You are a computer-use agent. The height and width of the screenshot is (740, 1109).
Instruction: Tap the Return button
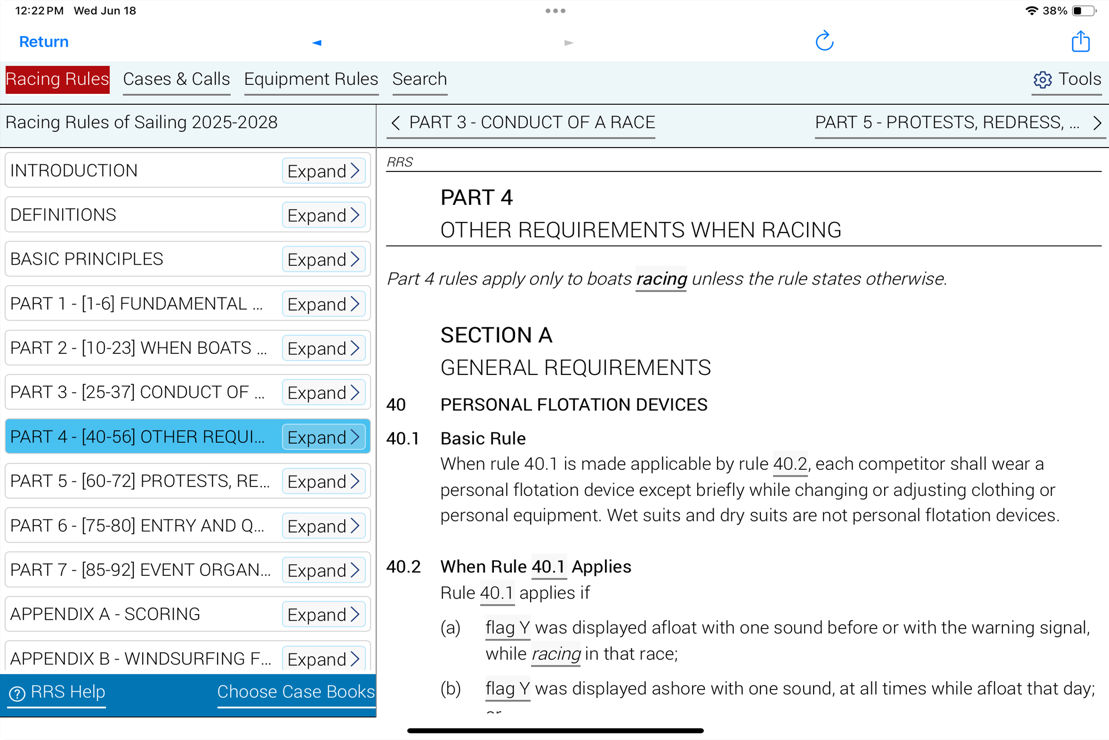[x=43, y=41]
